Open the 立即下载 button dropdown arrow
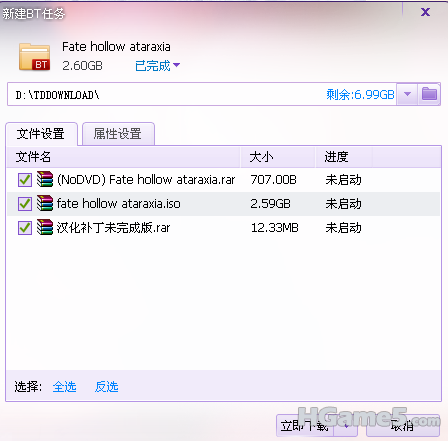448x441 pixels. click(346, 426)
